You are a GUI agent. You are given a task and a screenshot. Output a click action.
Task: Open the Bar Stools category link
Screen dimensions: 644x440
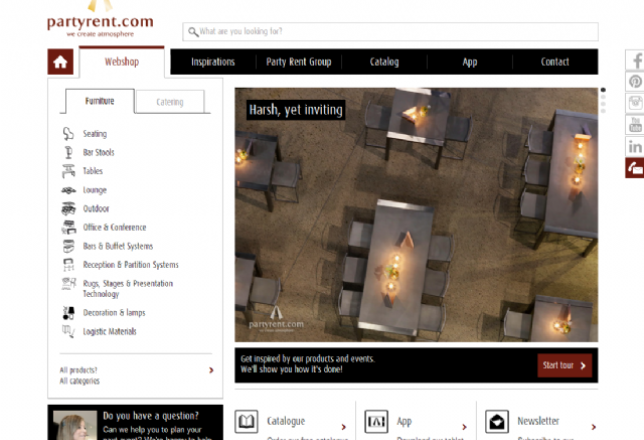tap(99, 152)
